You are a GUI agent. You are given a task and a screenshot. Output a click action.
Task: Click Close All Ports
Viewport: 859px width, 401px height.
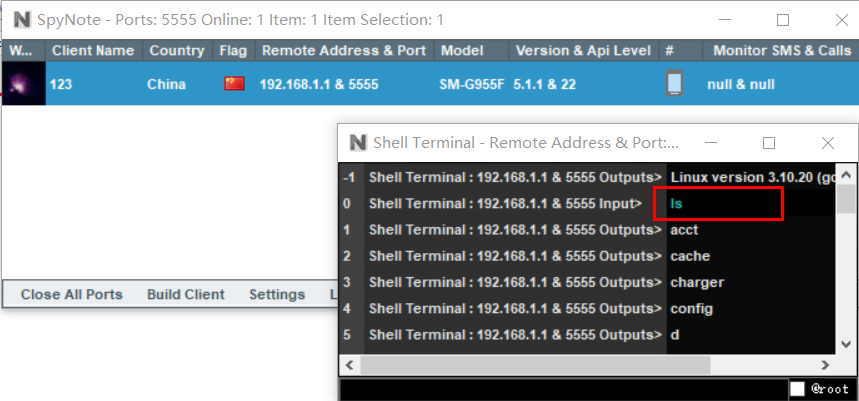point(71,294)
